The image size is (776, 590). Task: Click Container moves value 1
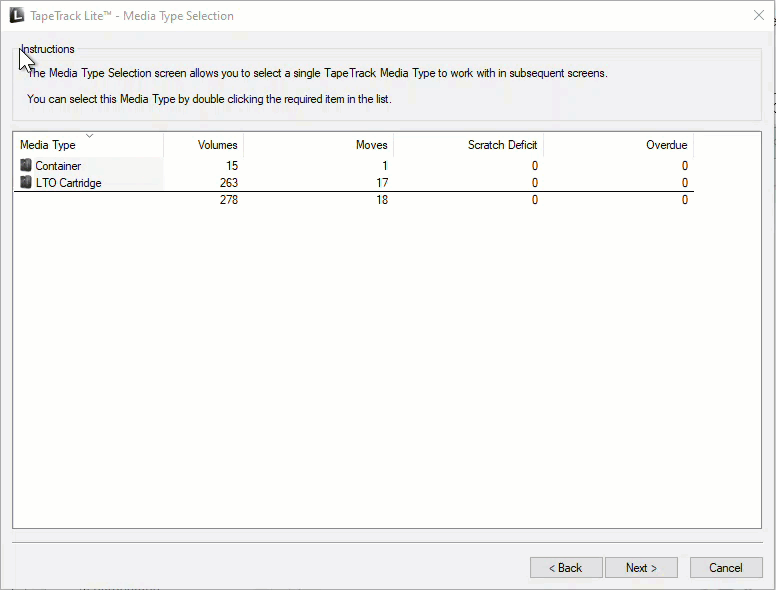pyautogui.click(x=385, y=166)
